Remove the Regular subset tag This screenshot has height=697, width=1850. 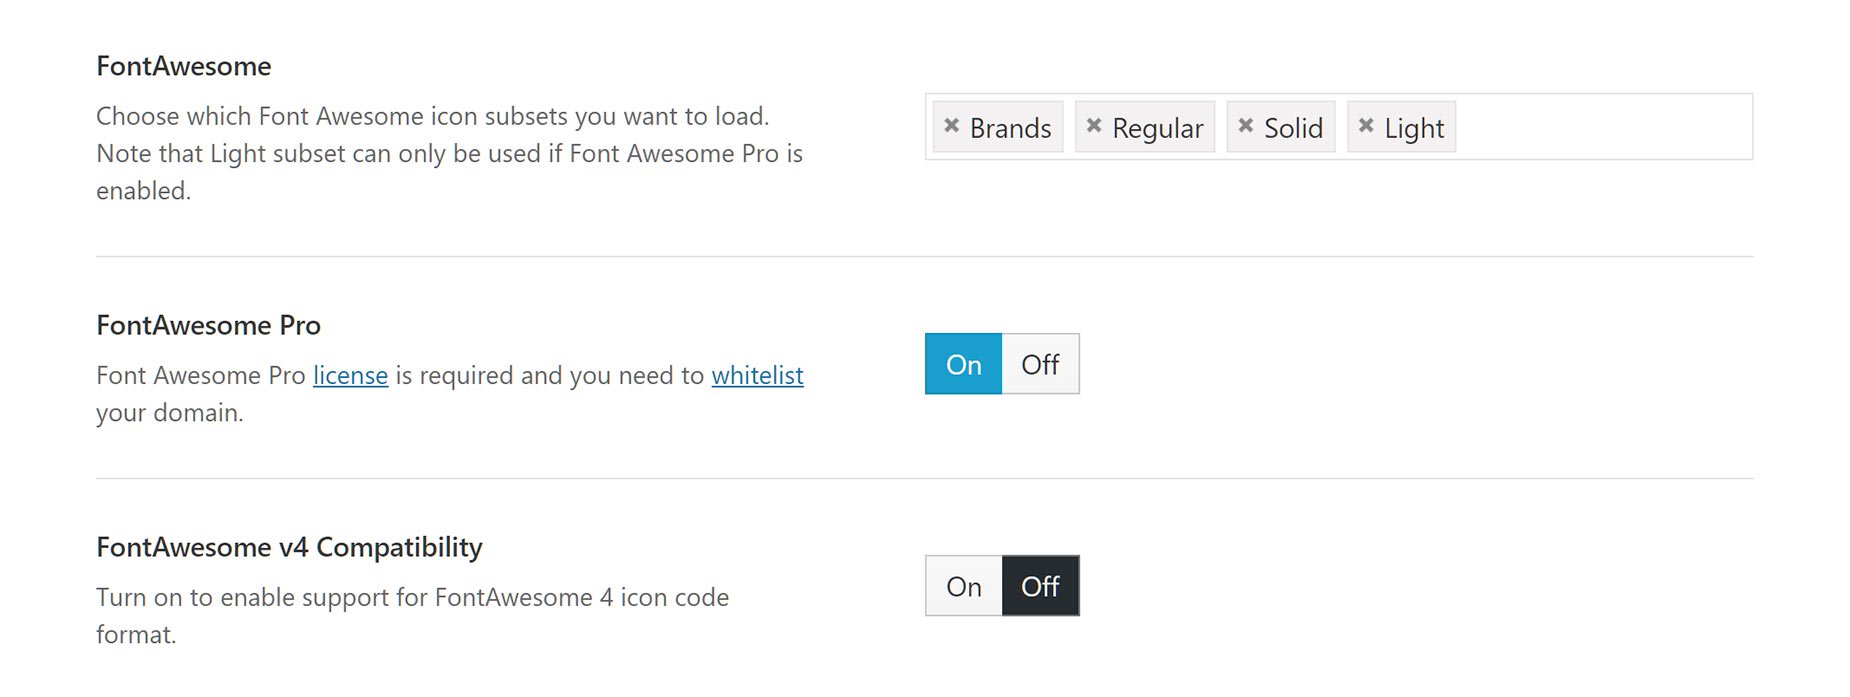coord(1093,126)
